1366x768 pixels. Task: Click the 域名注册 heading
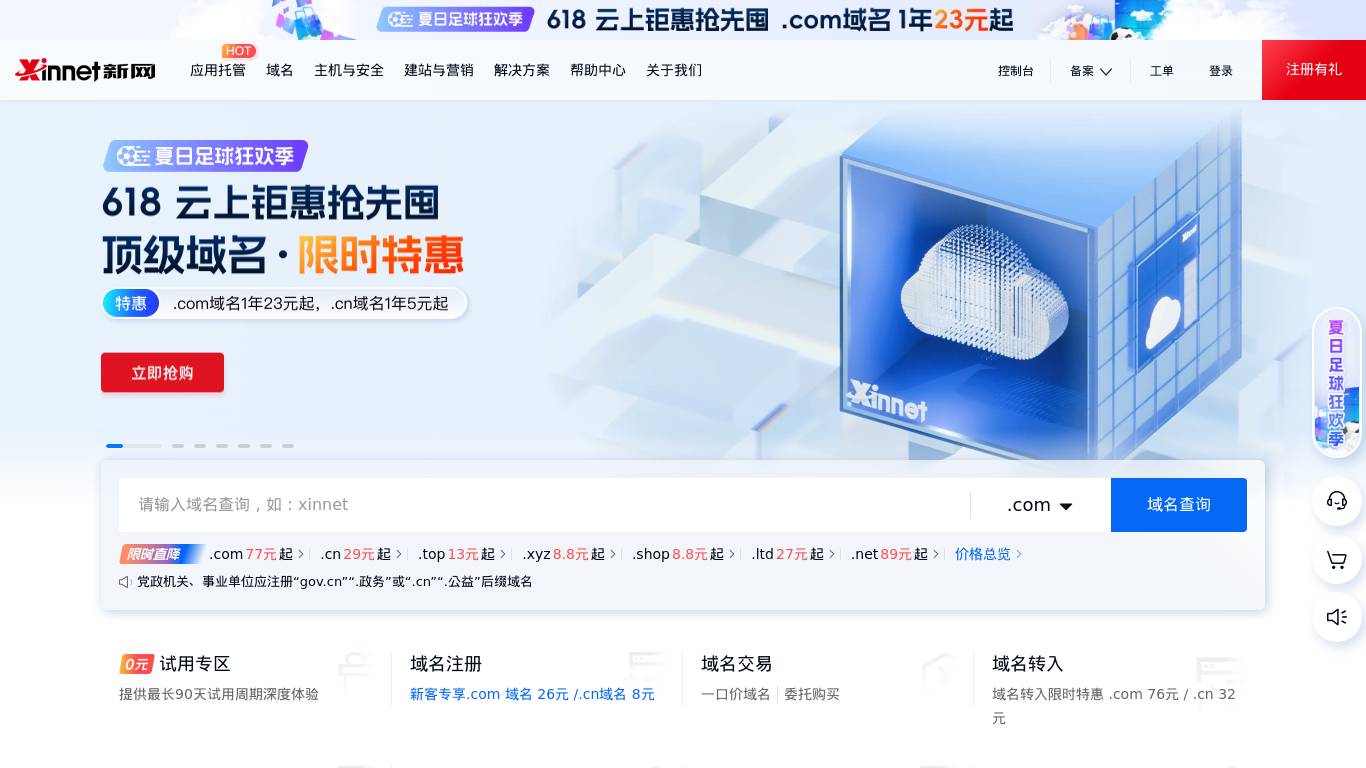coord(446,664)
